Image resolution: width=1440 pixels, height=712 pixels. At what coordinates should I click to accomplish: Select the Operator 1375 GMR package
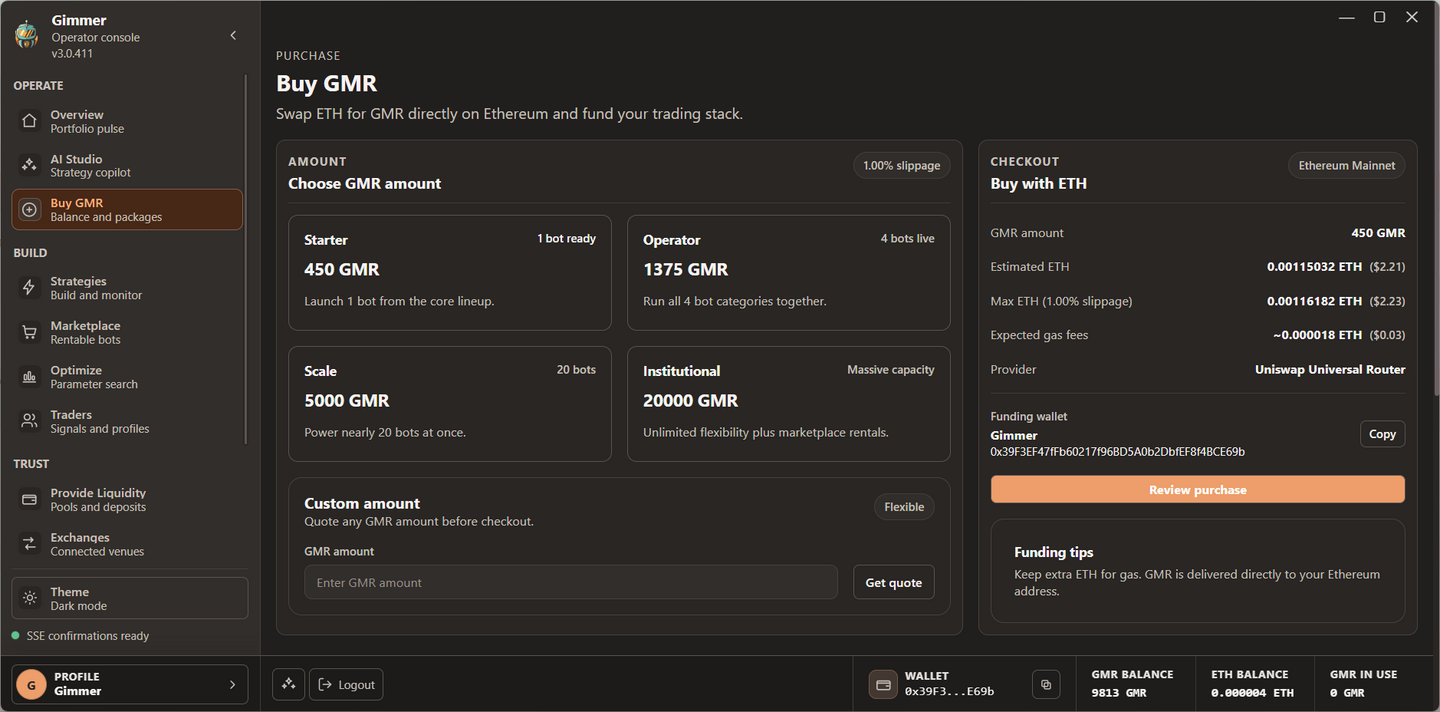pos(789,272)
